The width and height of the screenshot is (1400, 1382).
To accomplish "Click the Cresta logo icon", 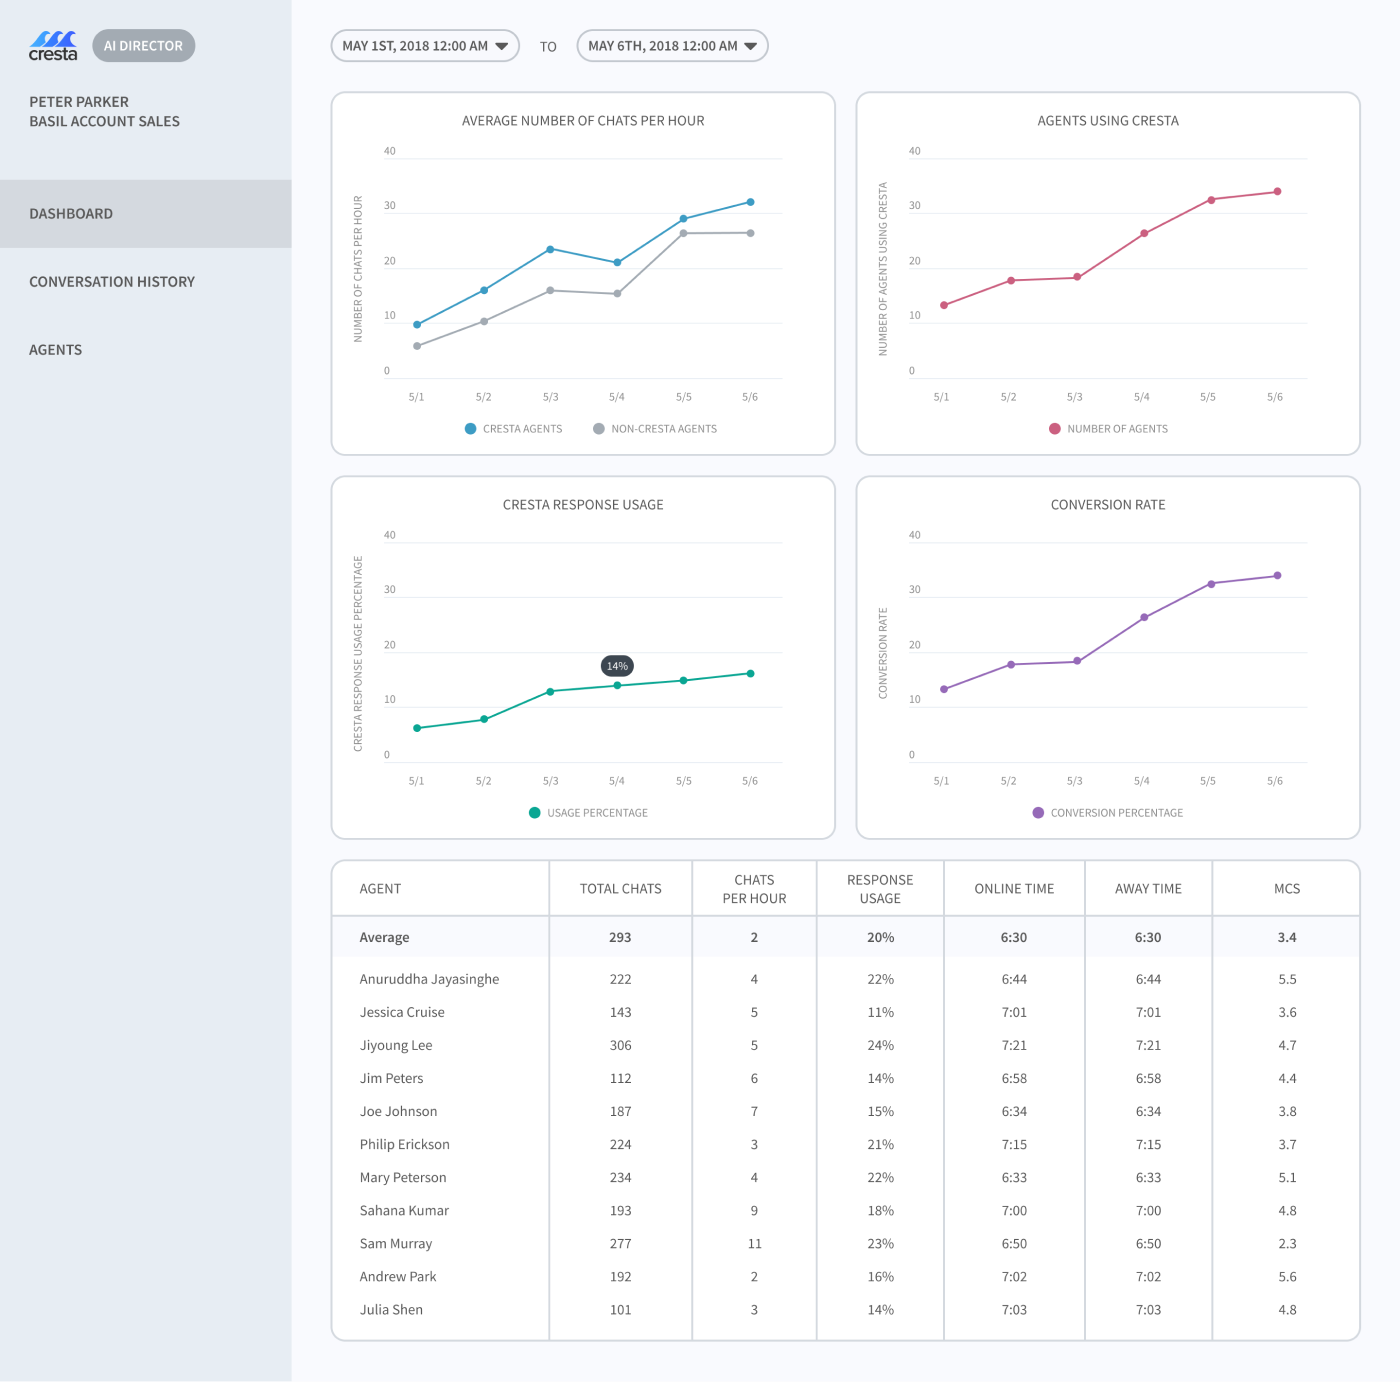I will [53, 46].
